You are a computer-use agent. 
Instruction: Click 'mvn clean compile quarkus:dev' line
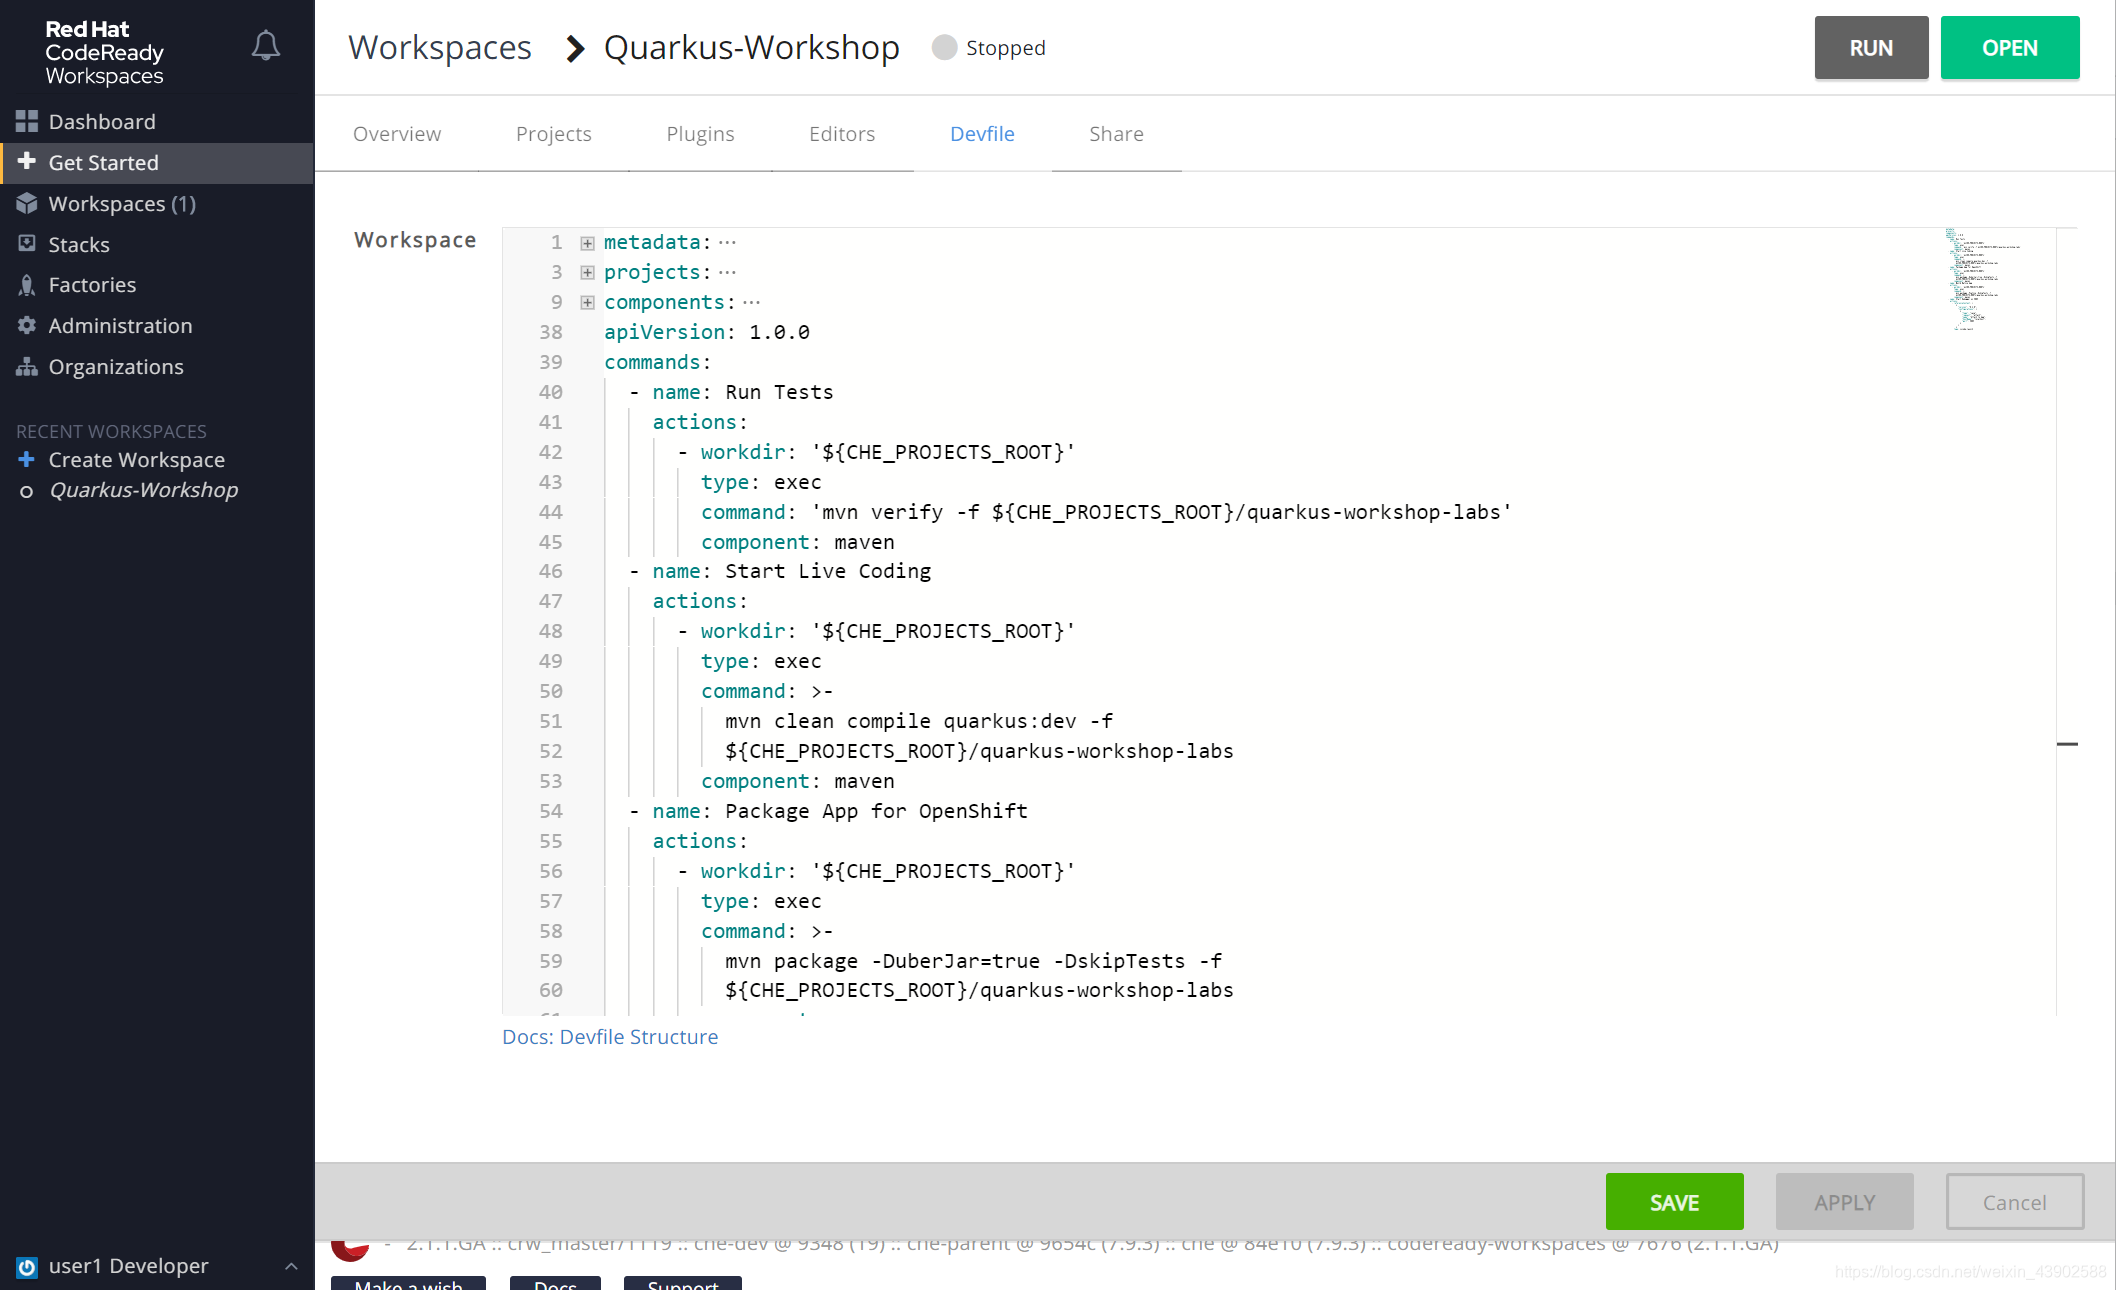[919, 721]
